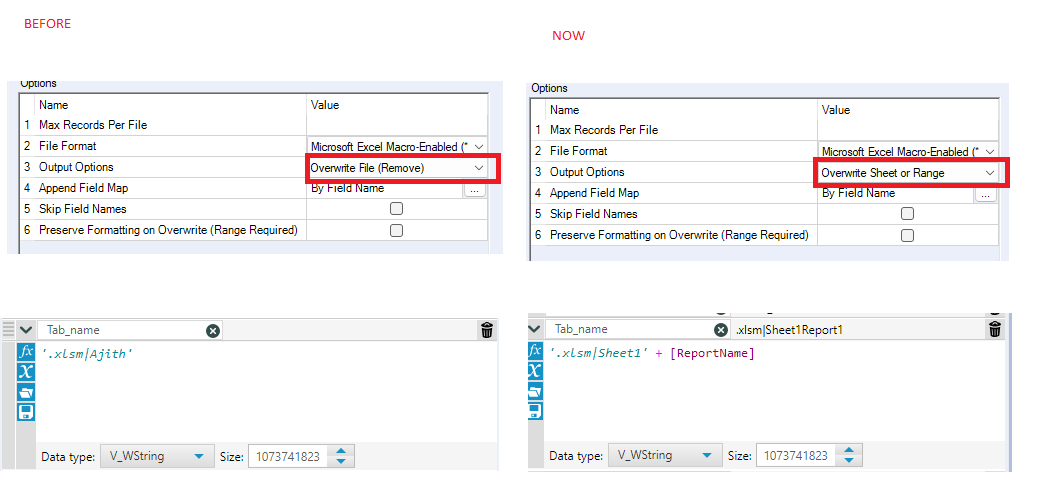The width and height of the screenshot is (1041, 494).
Task: Open the Append Field Map ellipsis in BEFORE options
Action: click(x=474, y=189)
